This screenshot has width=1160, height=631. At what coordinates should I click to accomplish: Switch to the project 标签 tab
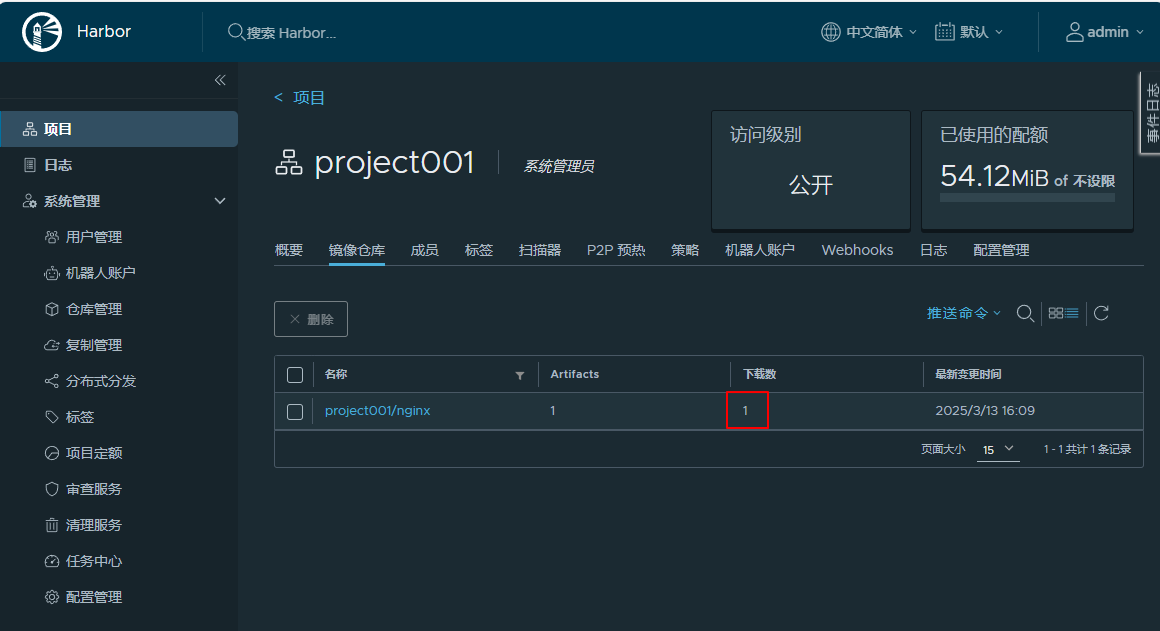tap(479, 250)
